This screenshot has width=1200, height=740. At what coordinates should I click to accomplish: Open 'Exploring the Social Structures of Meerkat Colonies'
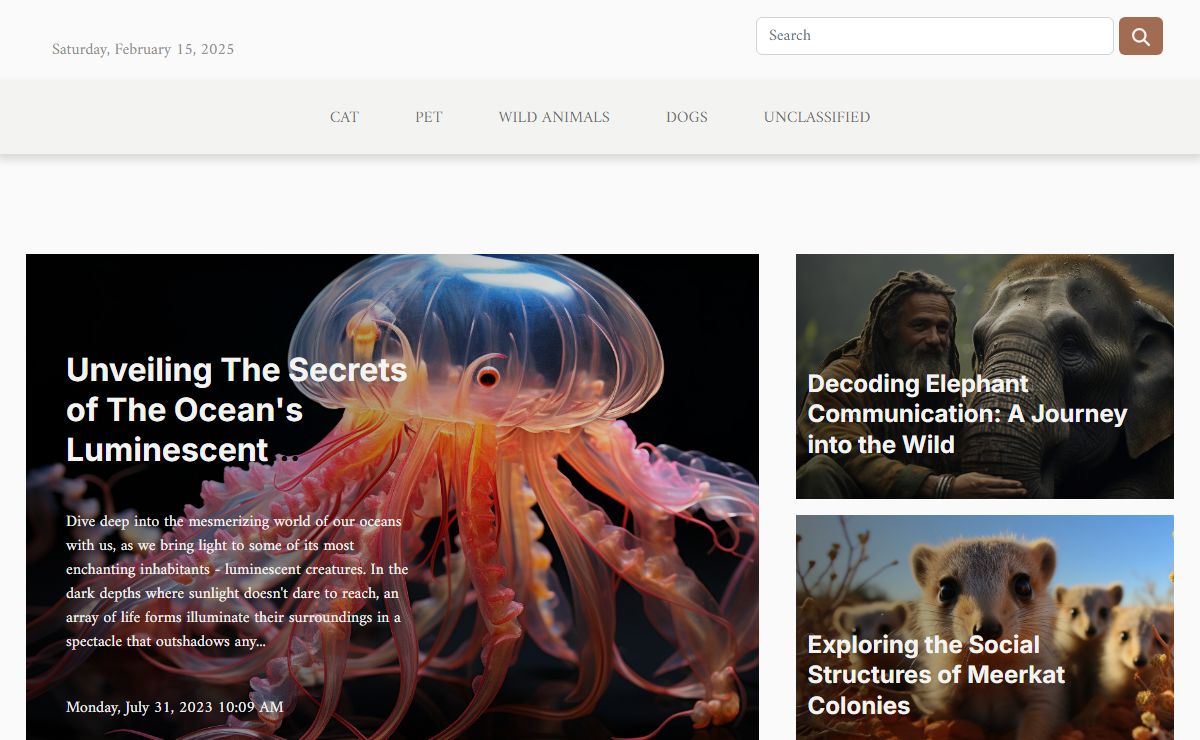tap(936, 675)
